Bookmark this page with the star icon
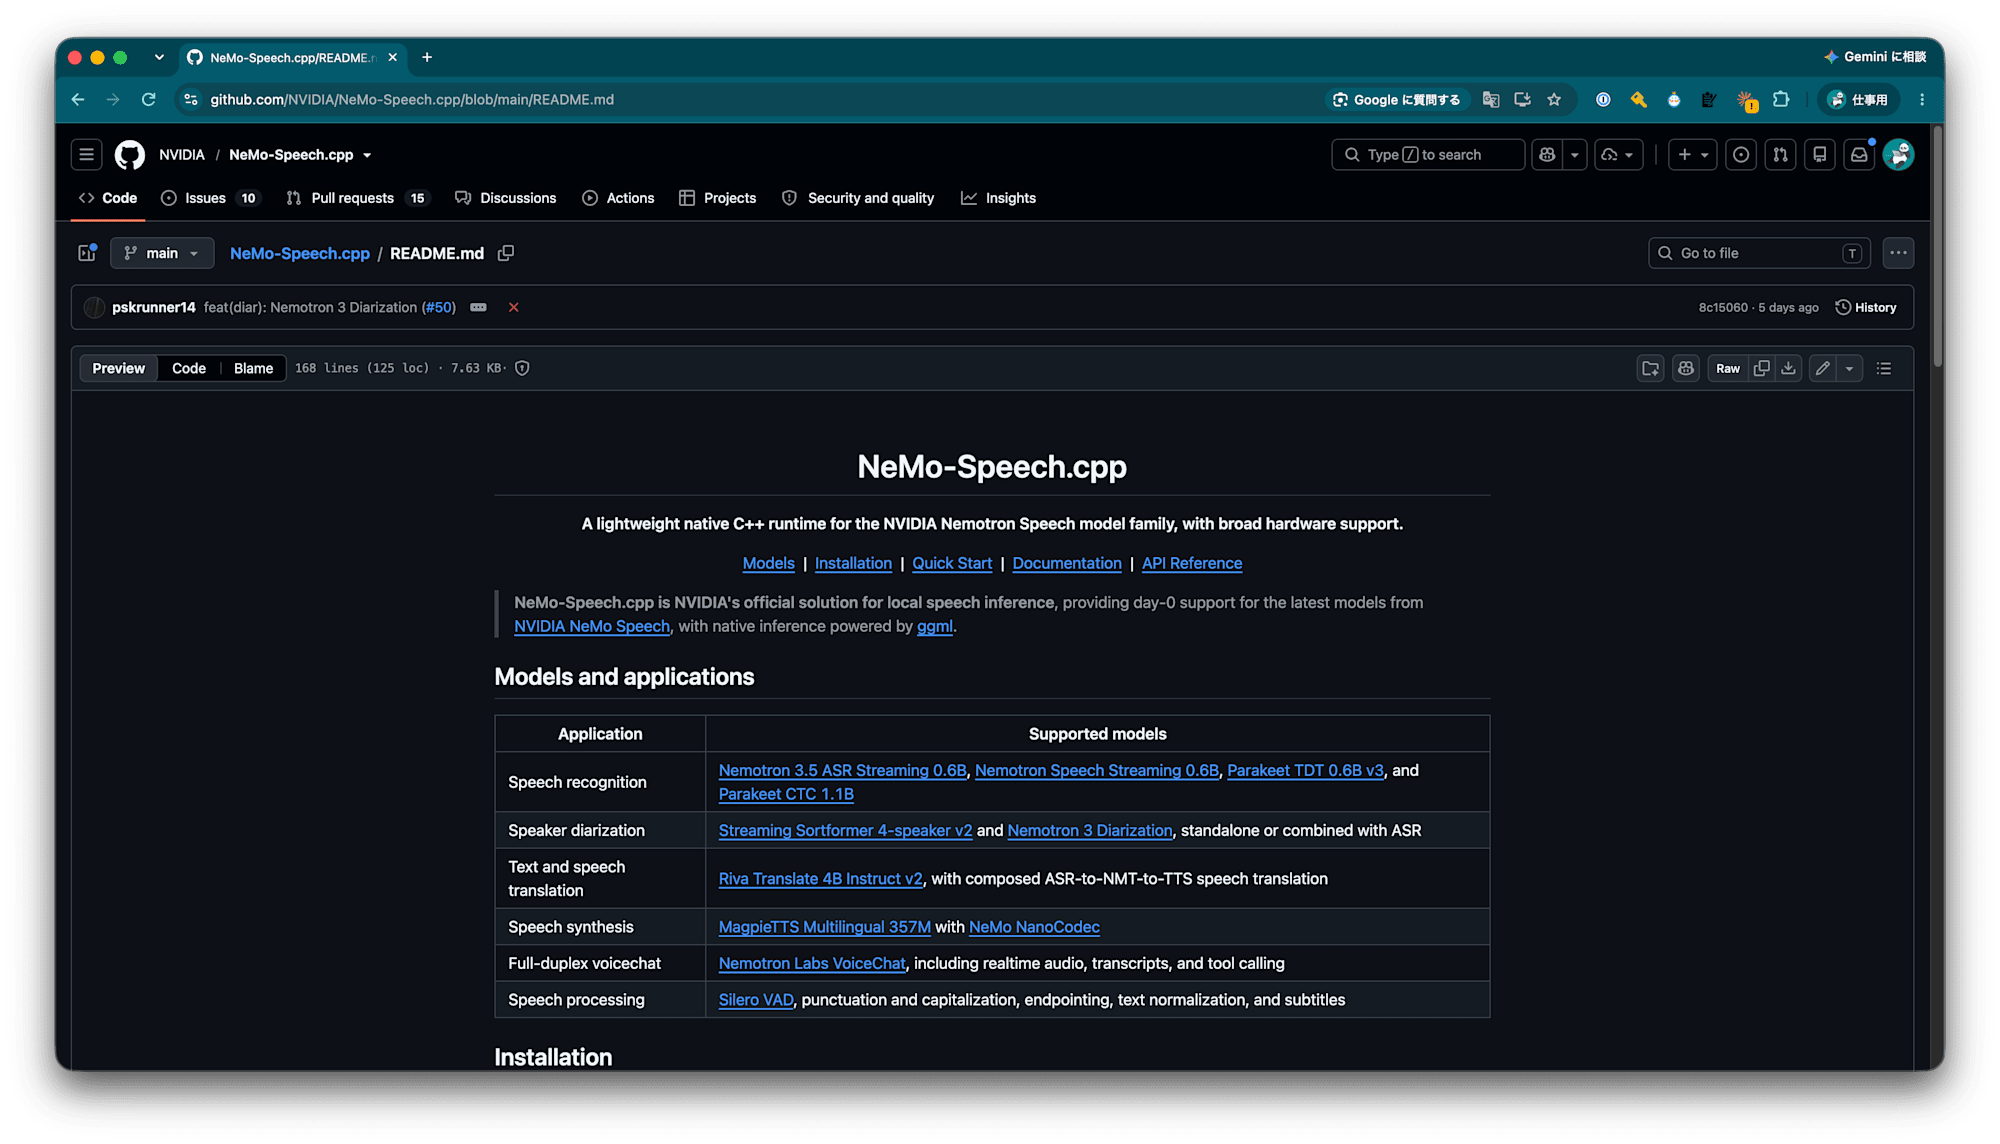 [x=1554, y=100]
